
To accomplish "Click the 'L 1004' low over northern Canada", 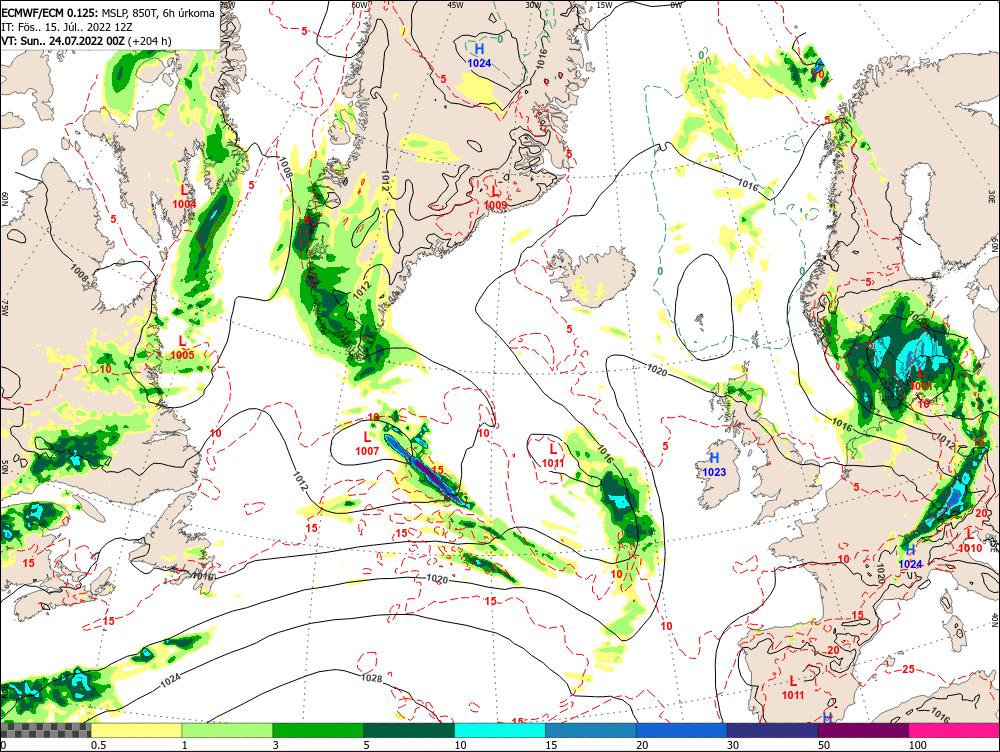I will (x=184, y=196).
